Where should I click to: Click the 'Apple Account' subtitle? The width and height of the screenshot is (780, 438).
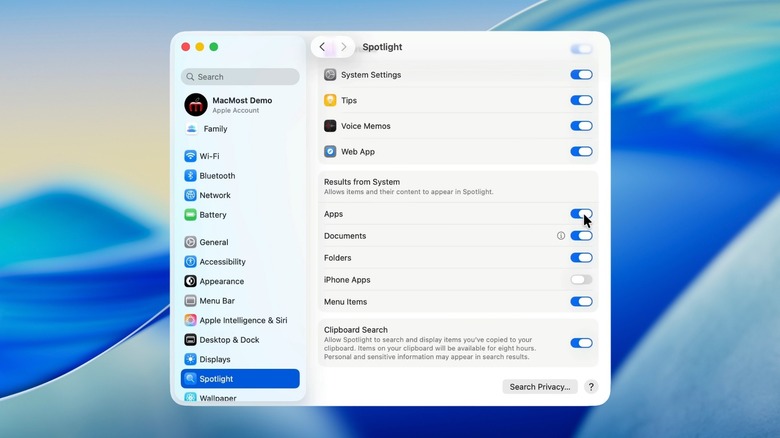coord(236,110)
